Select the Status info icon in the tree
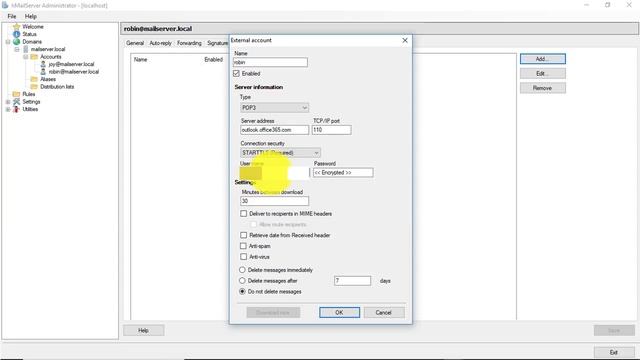This screenshot has height=360, width=640. (x=17, y=34)
